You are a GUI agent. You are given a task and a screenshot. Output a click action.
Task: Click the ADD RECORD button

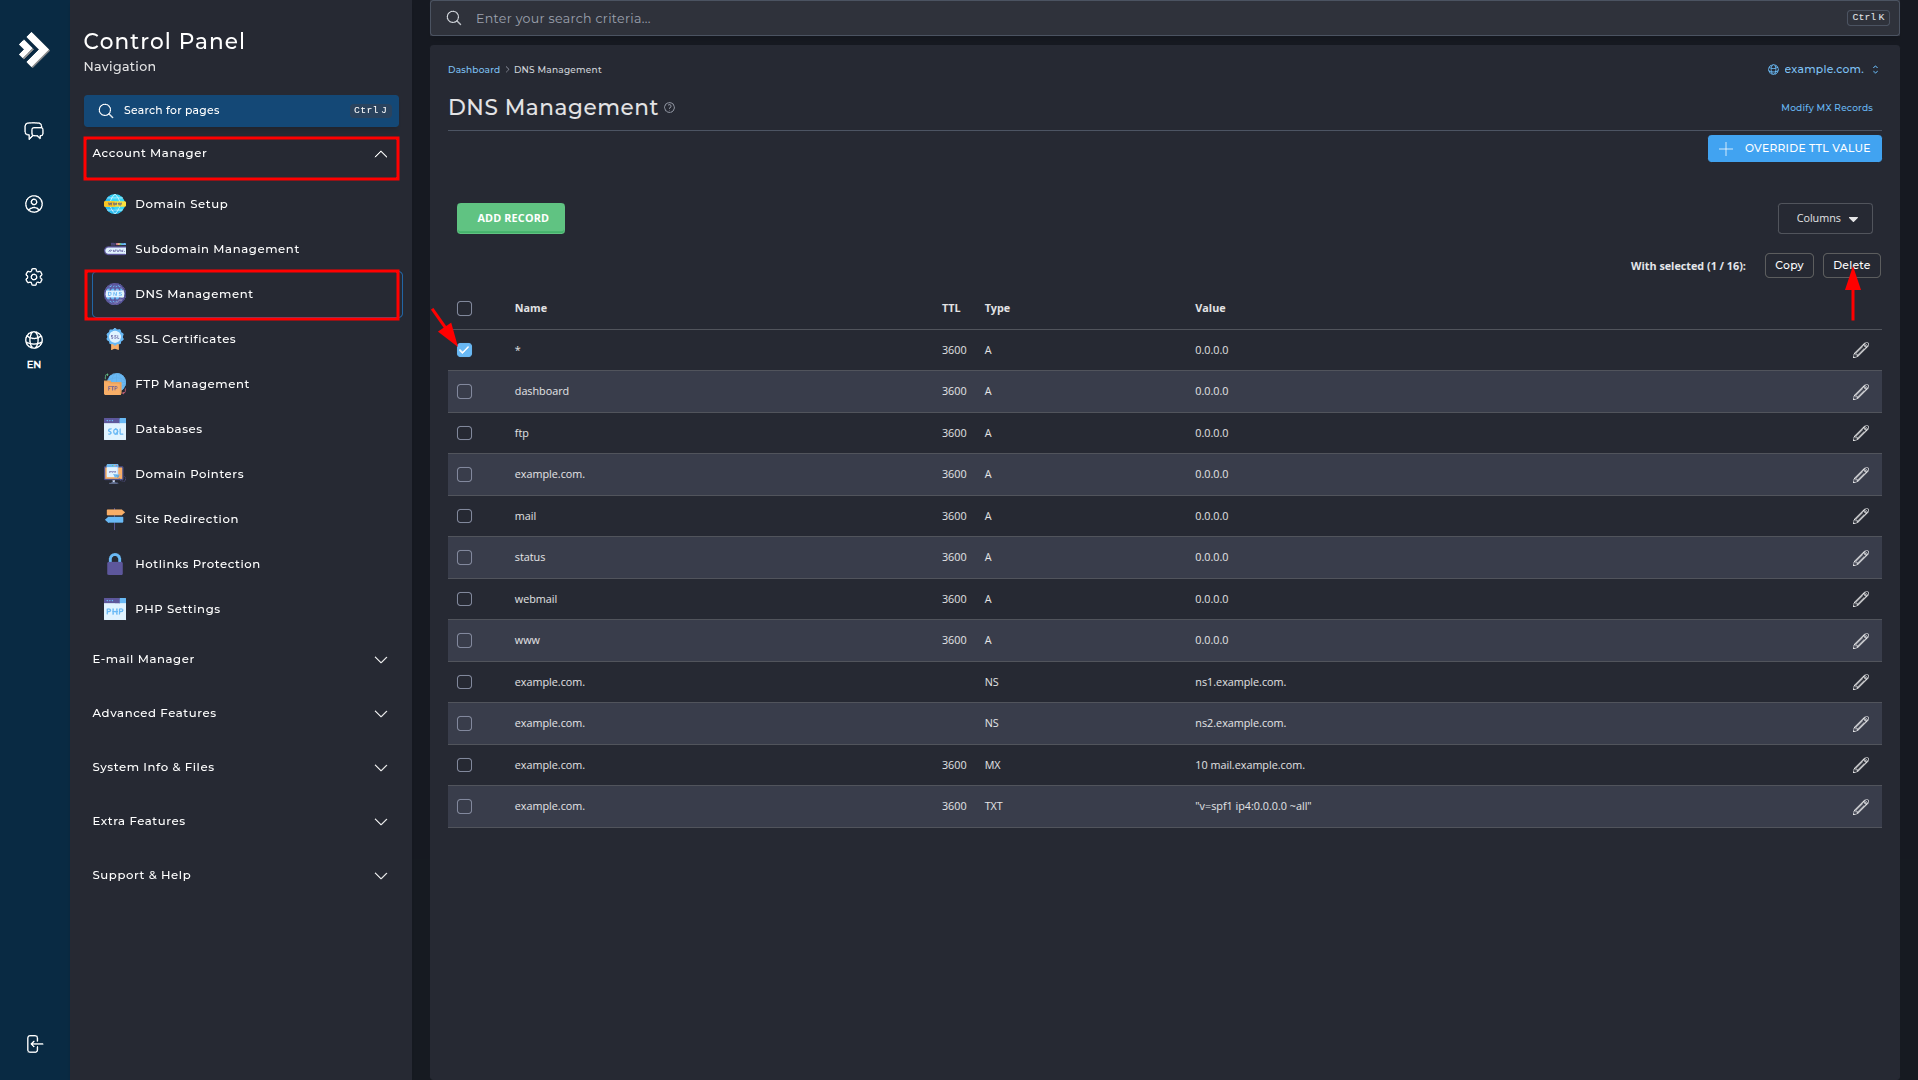510,218
